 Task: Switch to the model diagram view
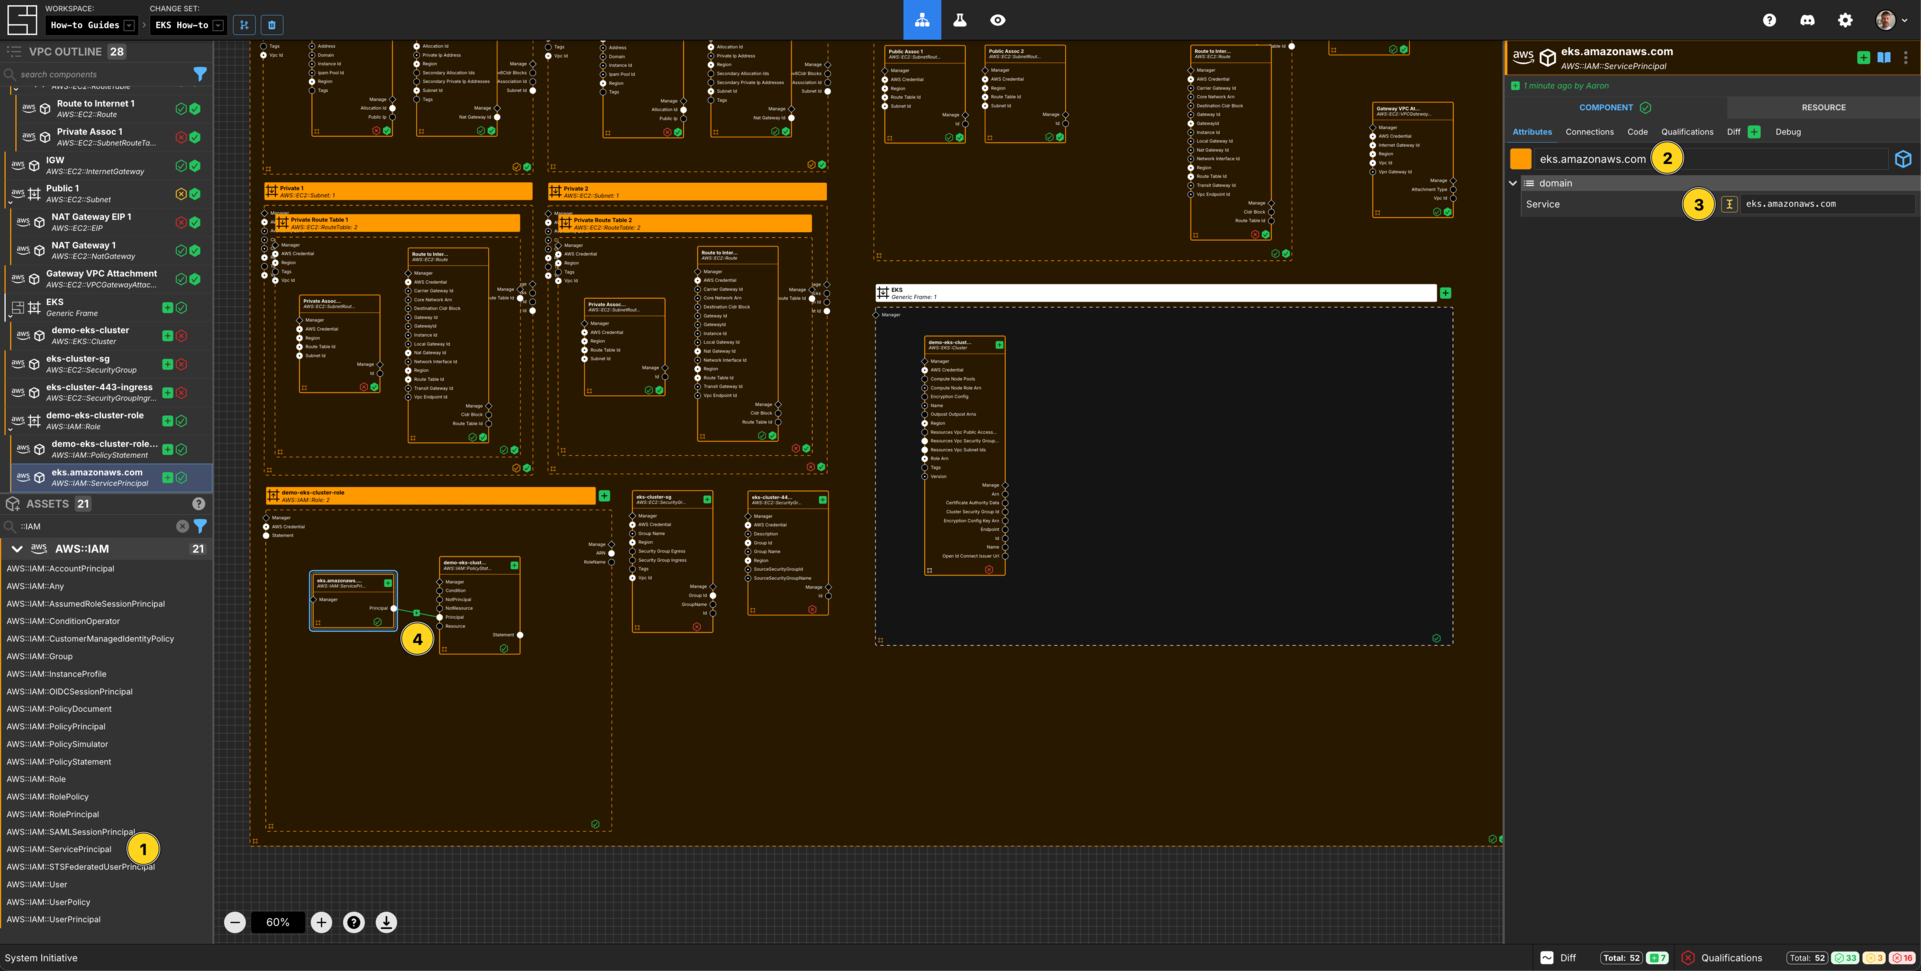922,20
